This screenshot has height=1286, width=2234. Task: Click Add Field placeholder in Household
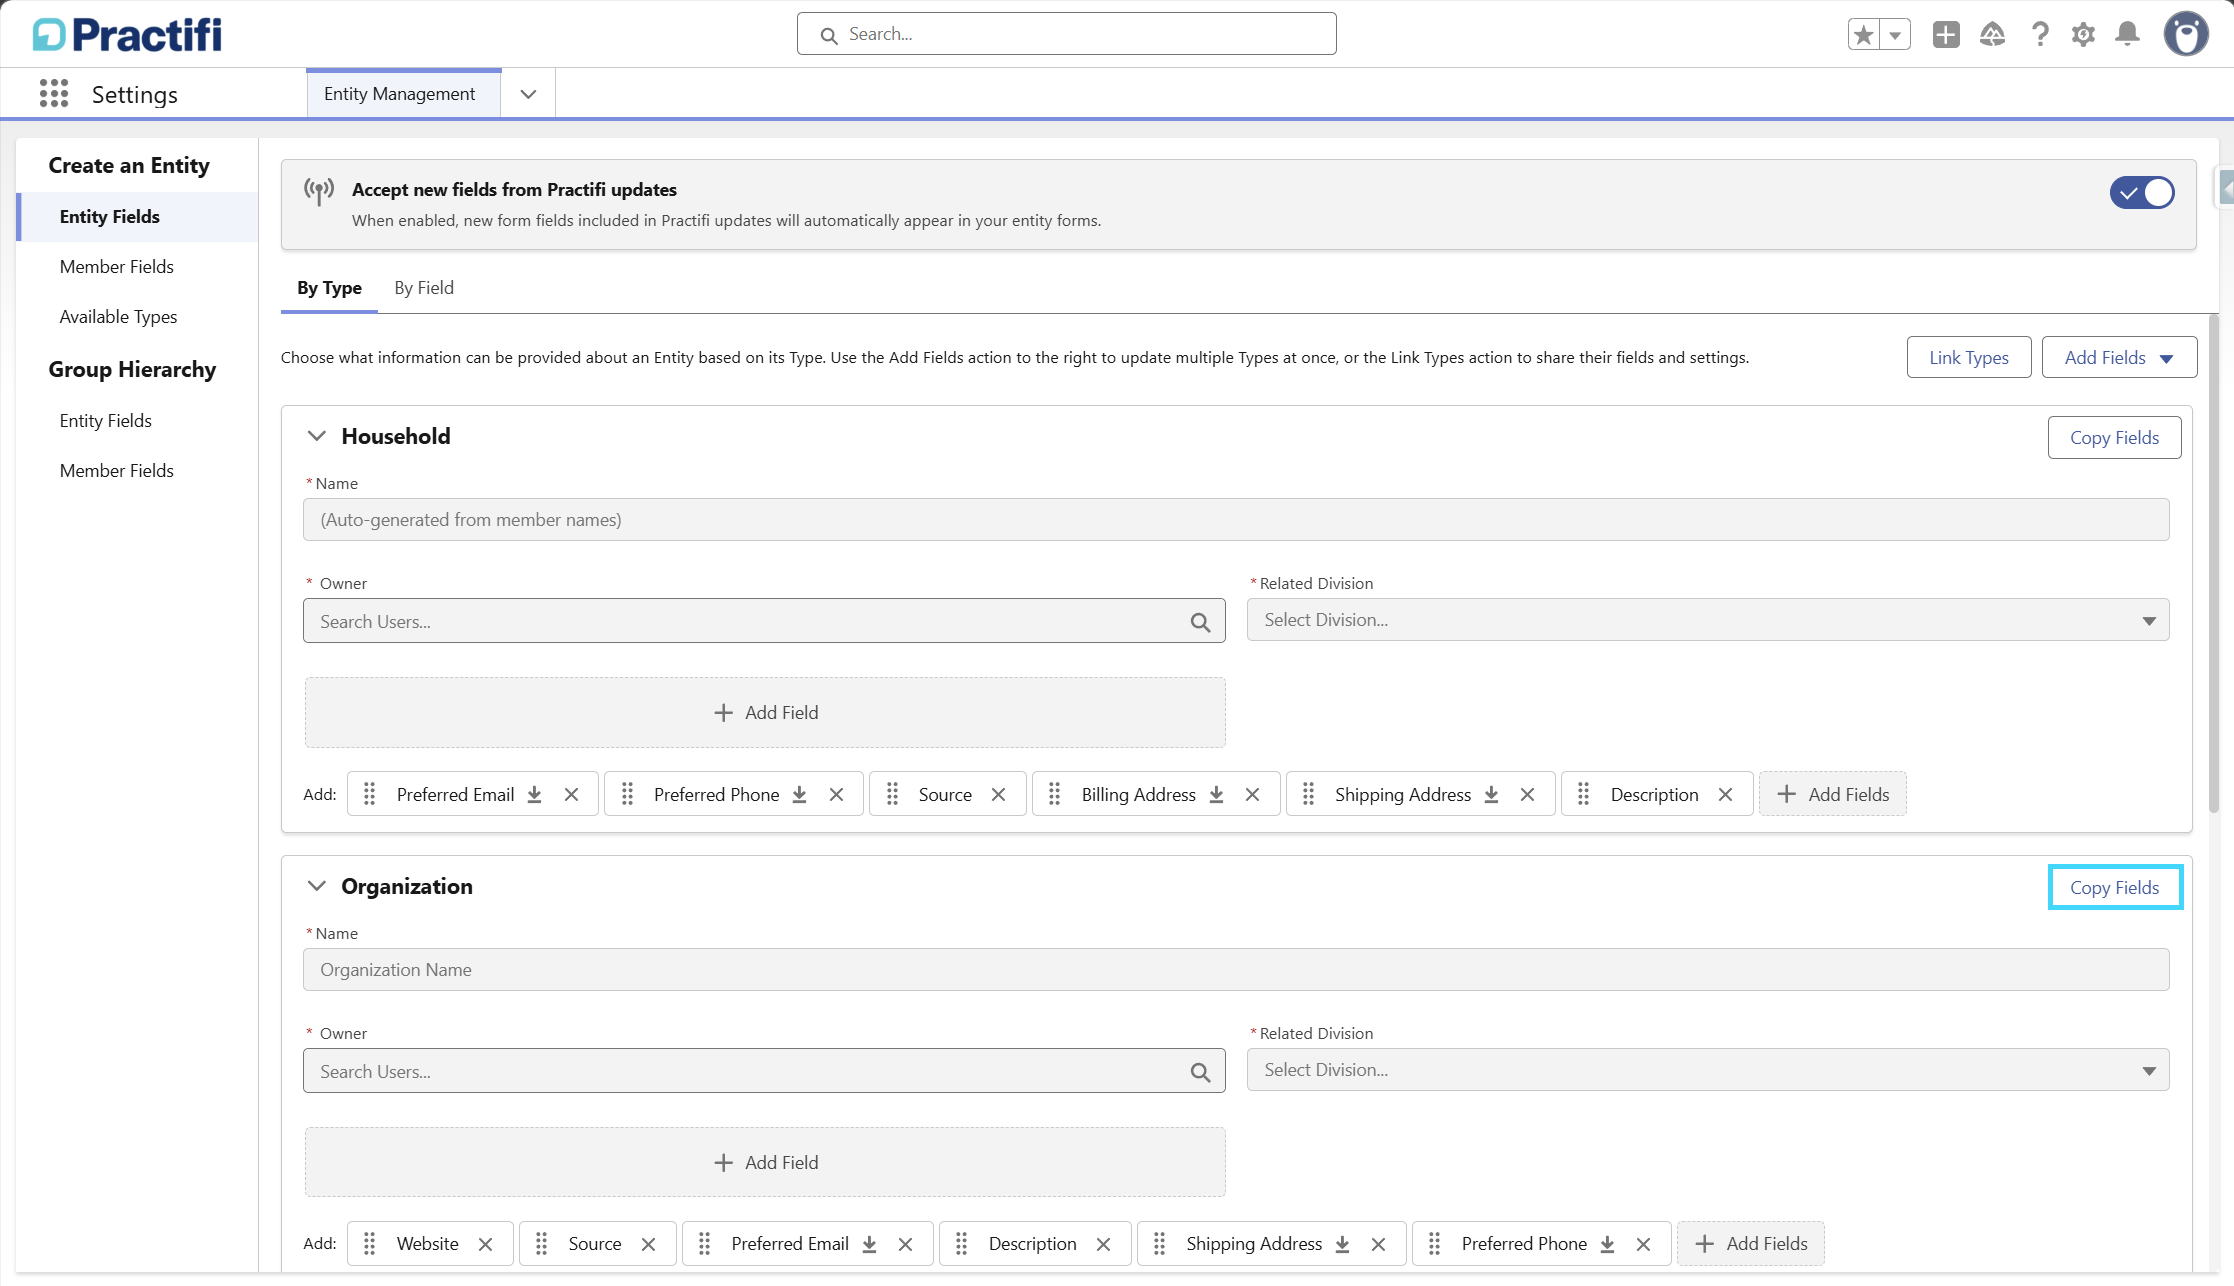tap(765, 713)
